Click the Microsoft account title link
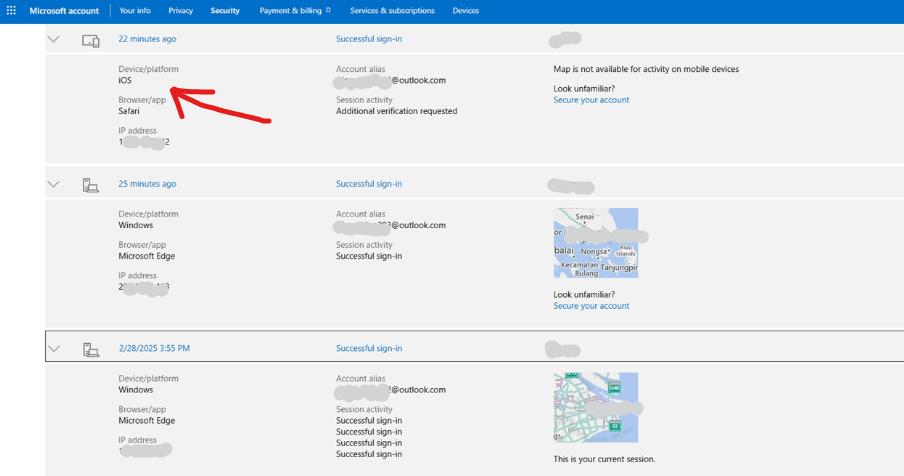Viewport: 904px width, 476px height. 64,11
